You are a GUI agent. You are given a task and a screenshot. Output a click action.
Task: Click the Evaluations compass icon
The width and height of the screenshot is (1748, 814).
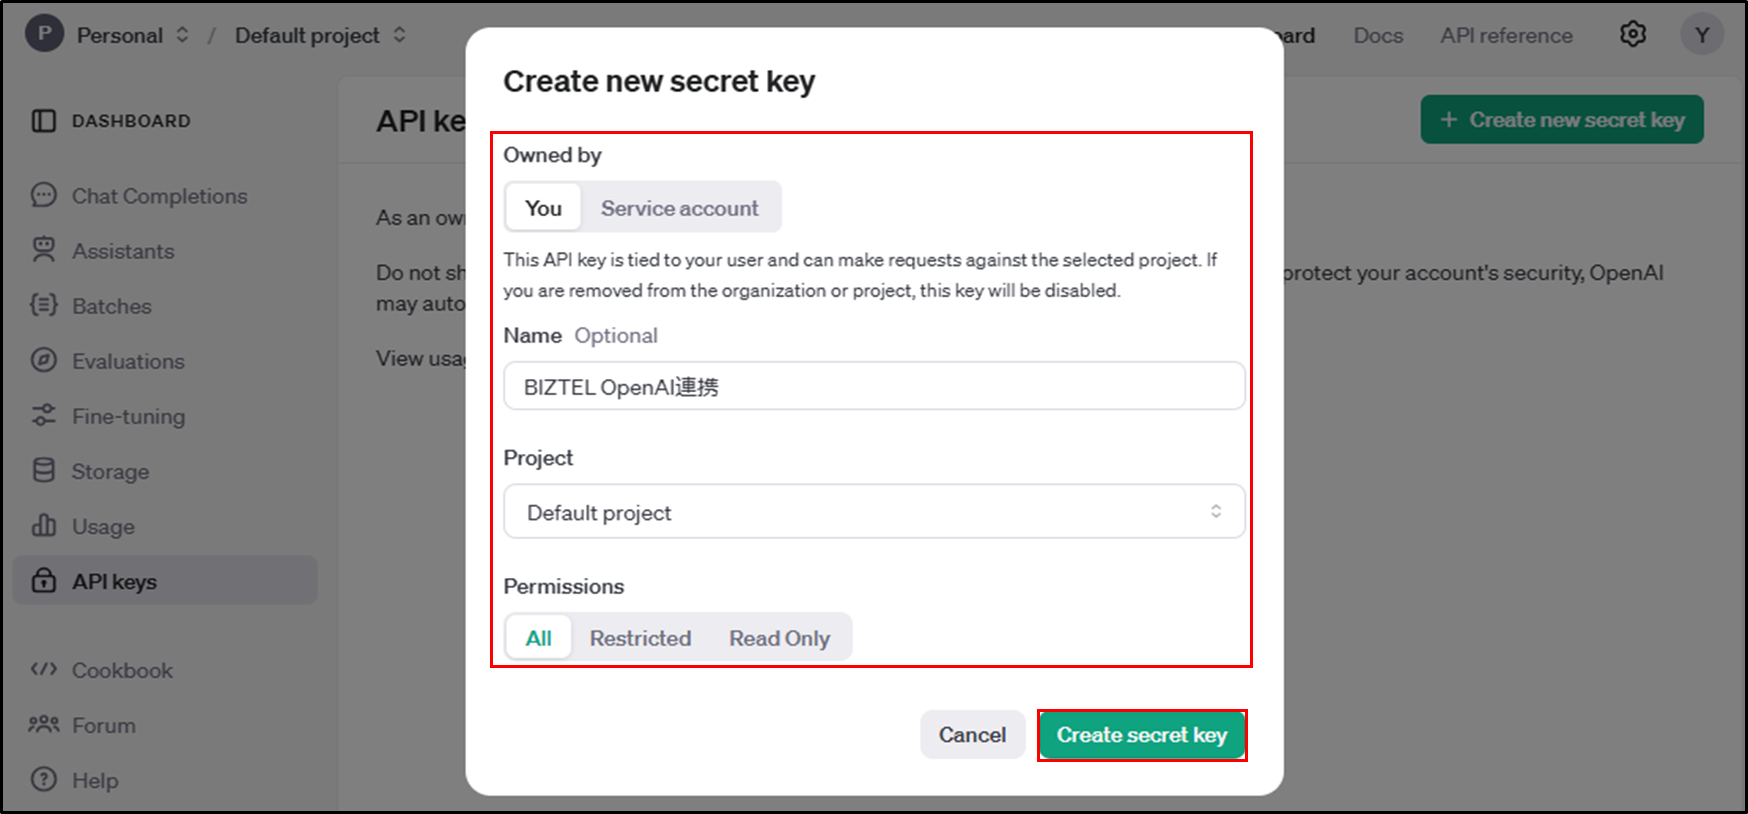coord(43,360)
